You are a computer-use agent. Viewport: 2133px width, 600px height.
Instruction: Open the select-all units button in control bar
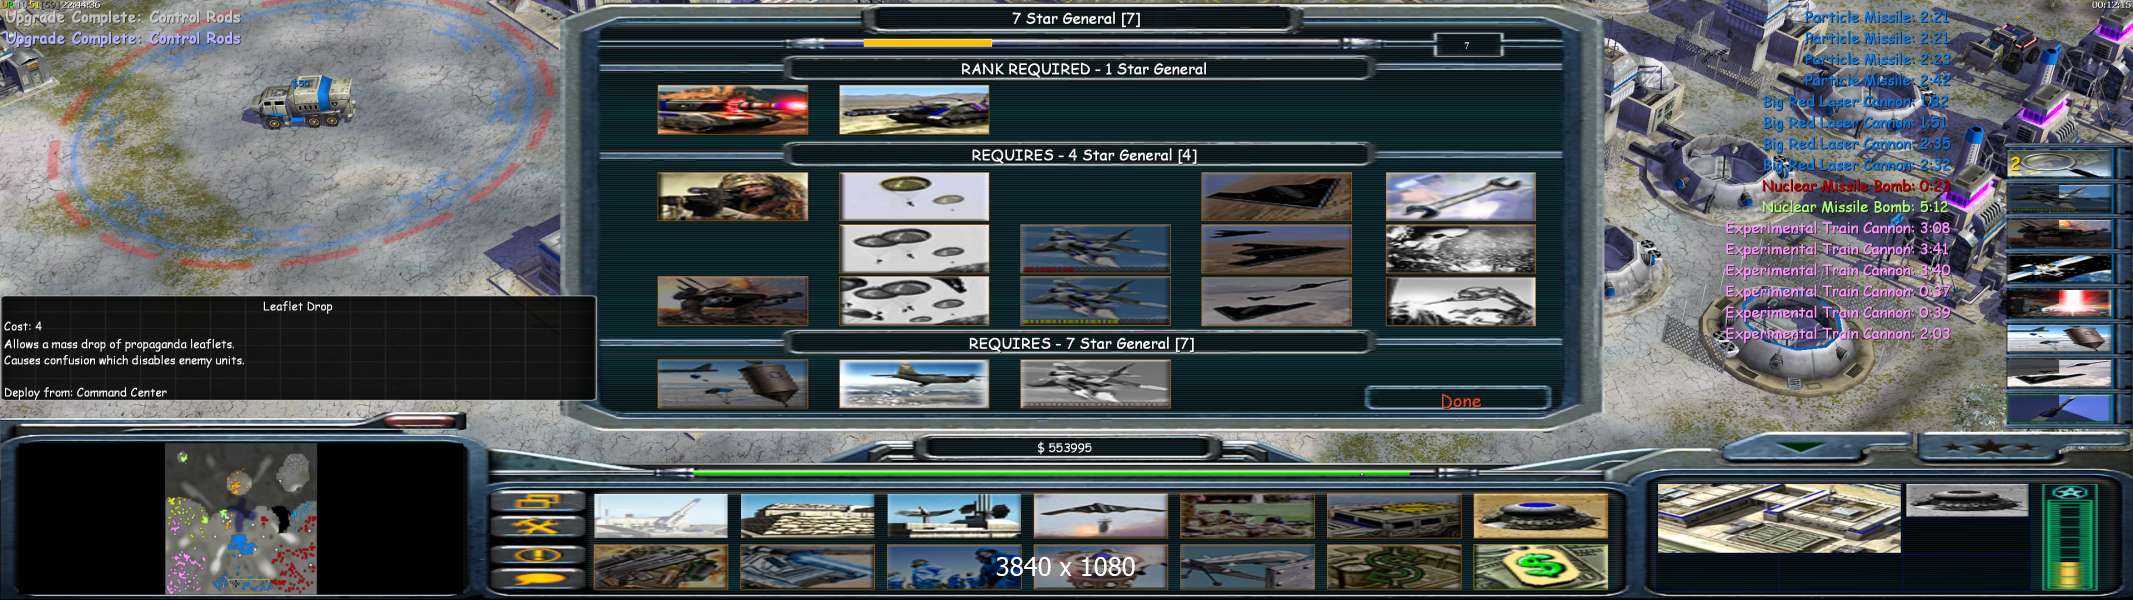coord(536,501)
